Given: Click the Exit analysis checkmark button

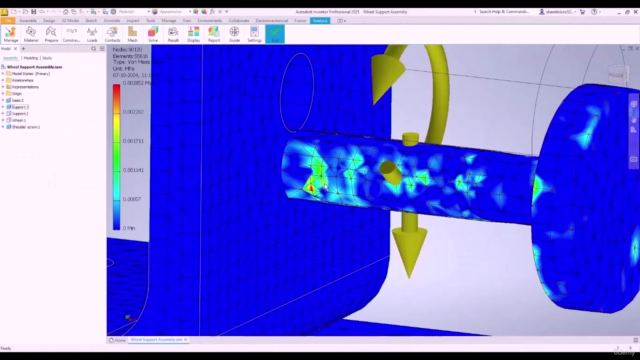Looking at the screenshot, I should pos(275,34).
